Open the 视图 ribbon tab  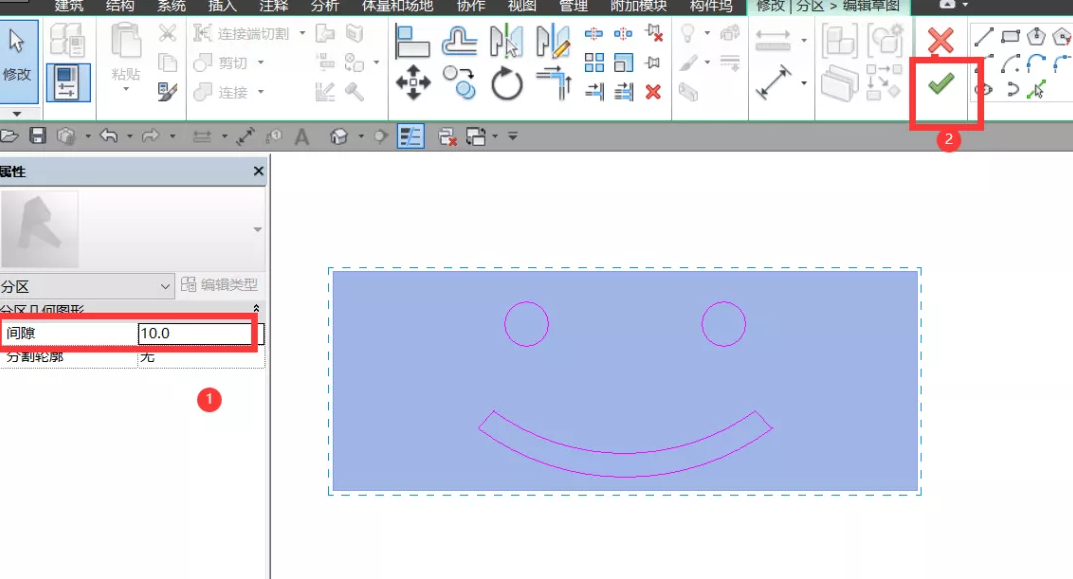pos(521,5)
